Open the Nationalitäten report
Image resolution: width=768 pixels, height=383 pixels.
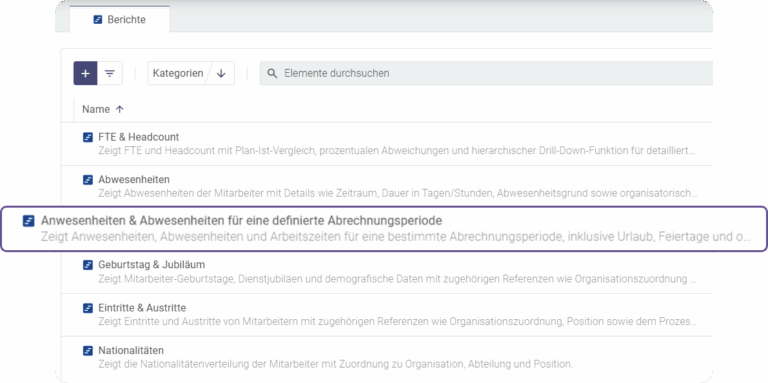click(131, 351)
